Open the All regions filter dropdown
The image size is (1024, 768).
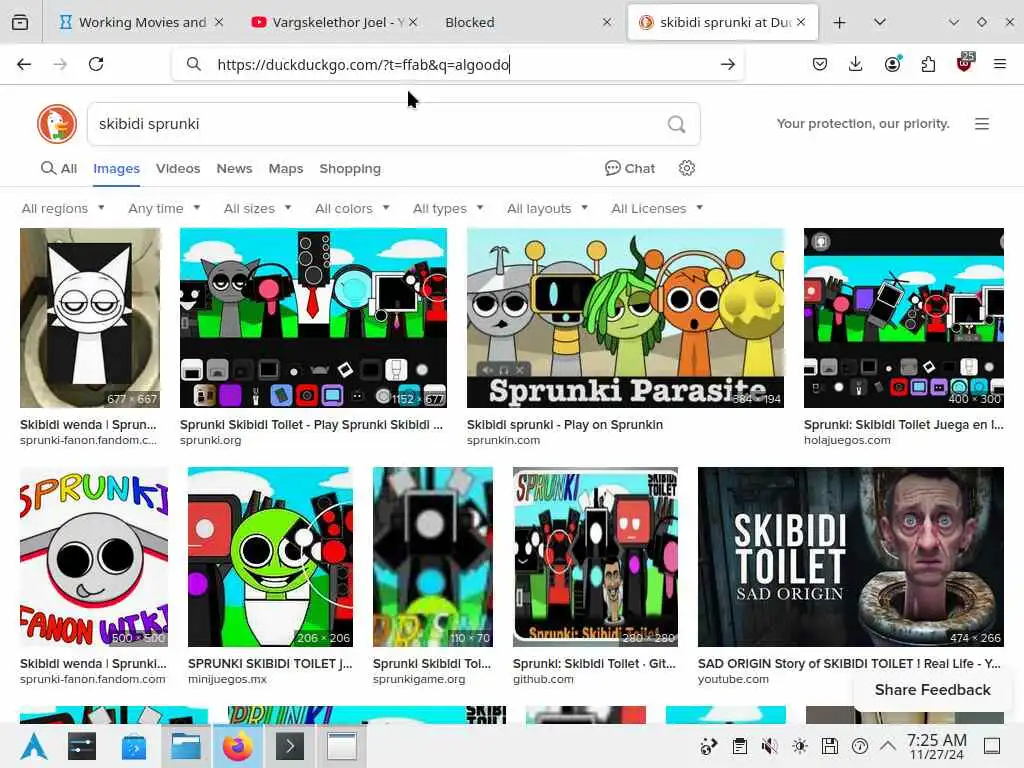pos(63,208)
